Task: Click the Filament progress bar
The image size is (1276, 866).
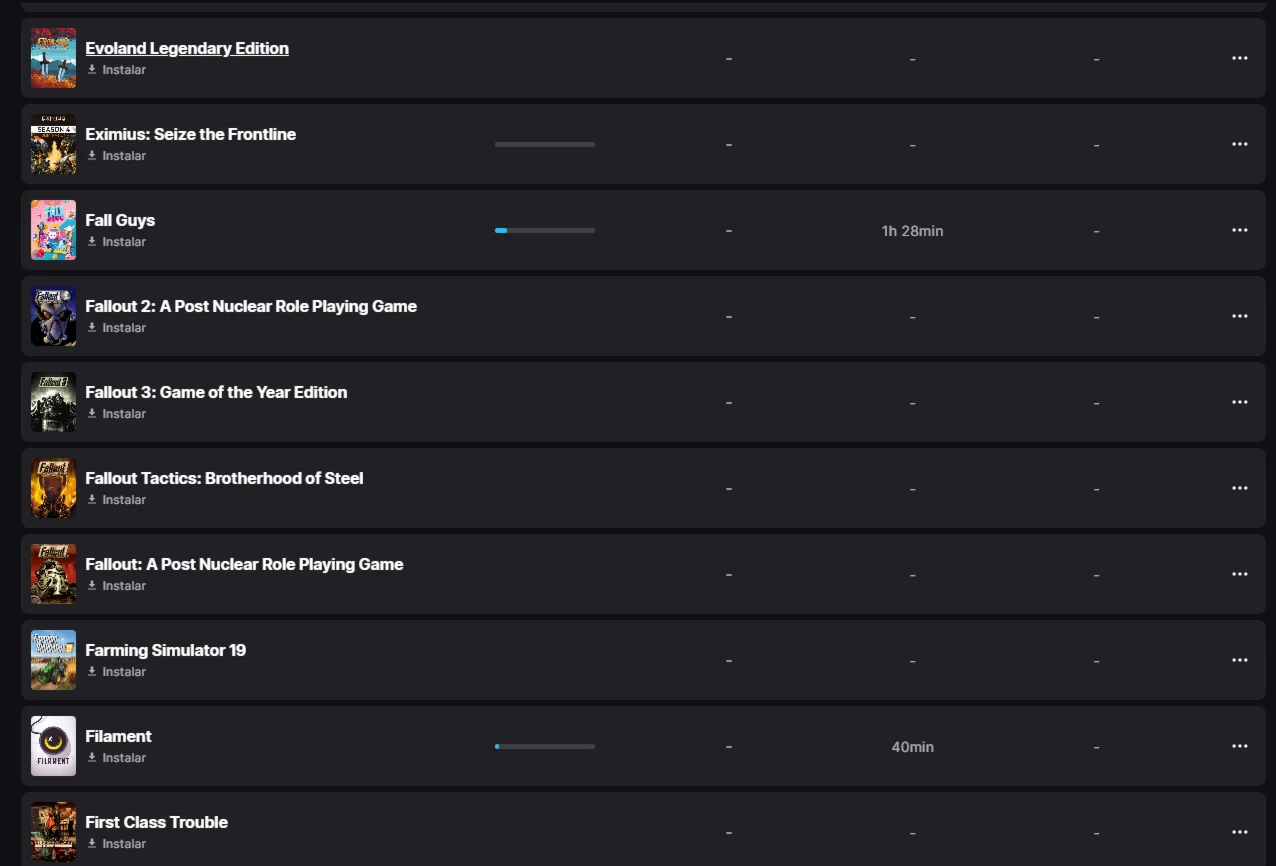Action: click(545, 746)
